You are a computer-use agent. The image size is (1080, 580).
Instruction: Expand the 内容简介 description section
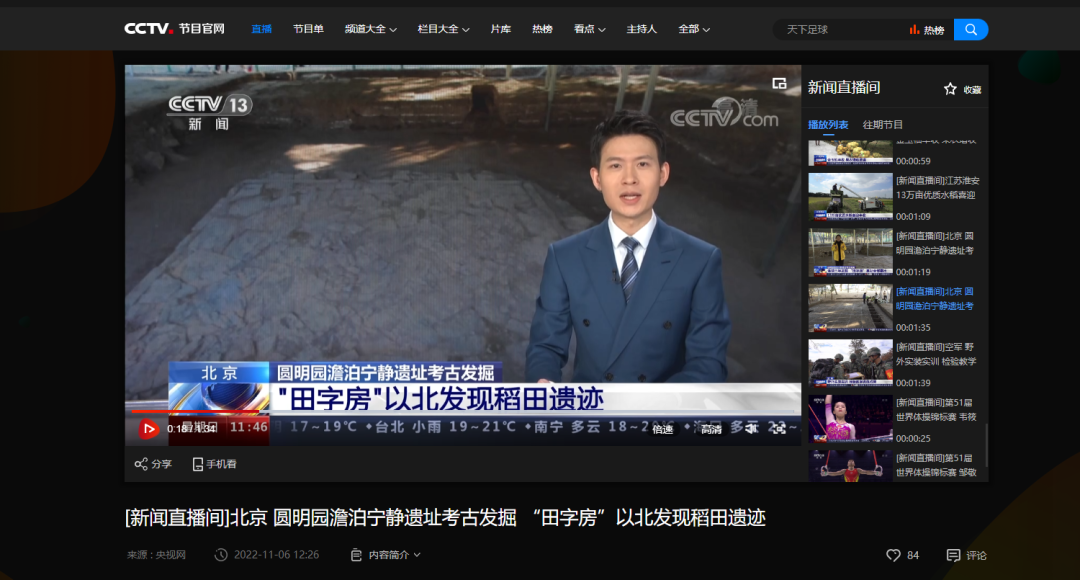click(385, 555)
